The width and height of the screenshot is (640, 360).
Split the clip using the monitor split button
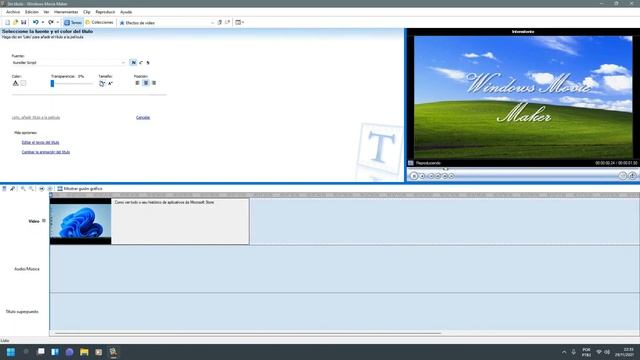[622, 176]
